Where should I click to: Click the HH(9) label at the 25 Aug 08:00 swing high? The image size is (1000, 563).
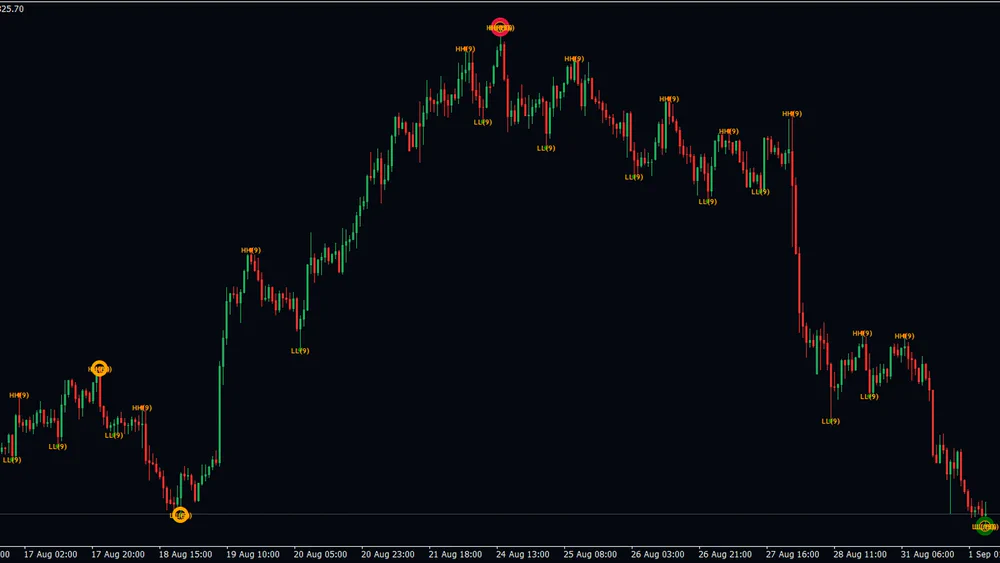coord(574,59)
